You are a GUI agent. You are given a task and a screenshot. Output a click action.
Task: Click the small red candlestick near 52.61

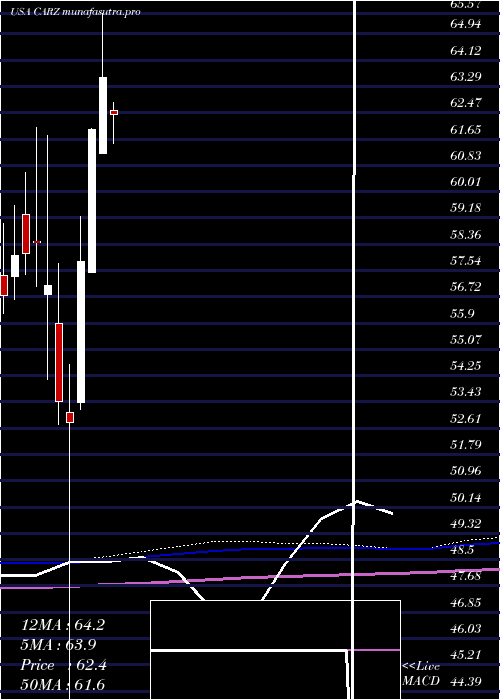click(70, 417)
